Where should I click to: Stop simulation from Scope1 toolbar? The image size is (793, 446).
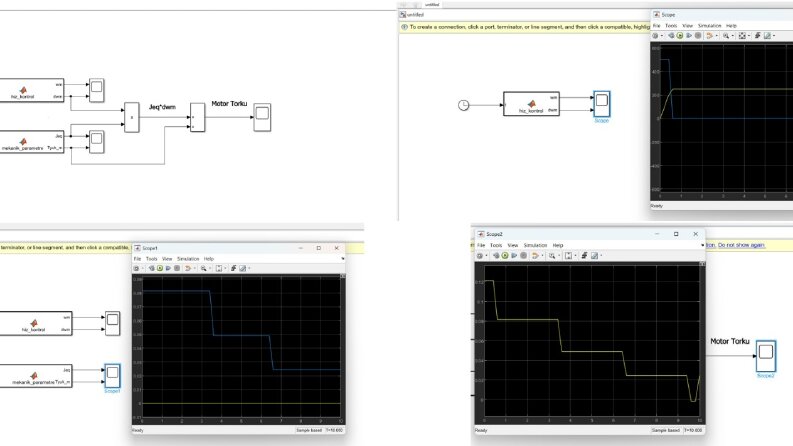click(177, 268)
